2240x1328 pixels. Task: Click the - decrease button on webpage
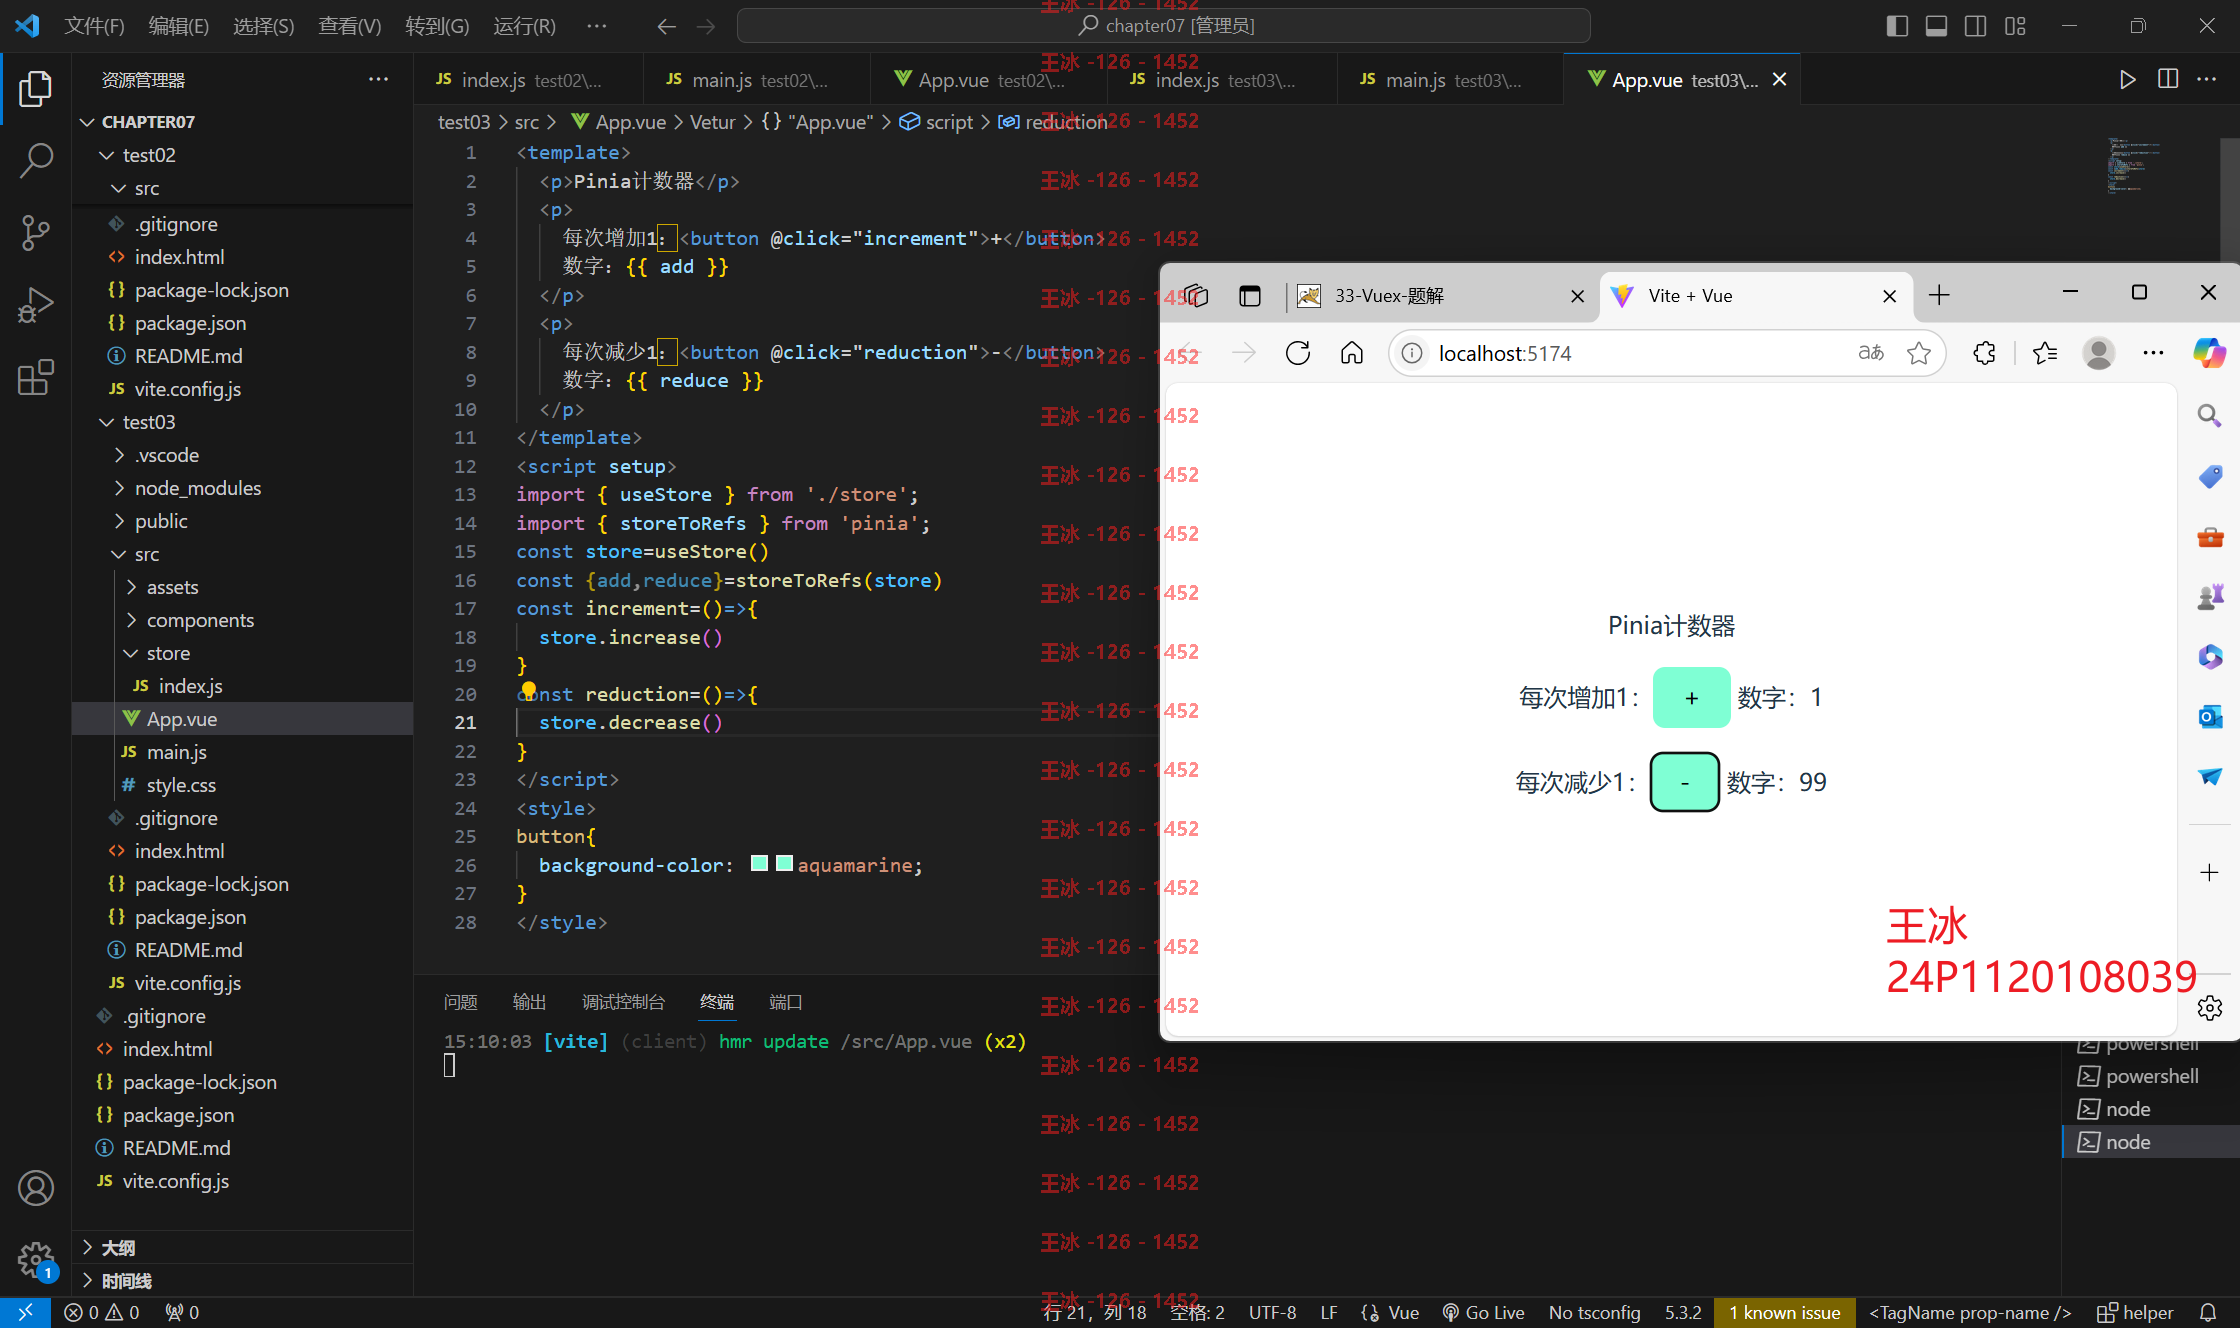tap(1684, 782)
